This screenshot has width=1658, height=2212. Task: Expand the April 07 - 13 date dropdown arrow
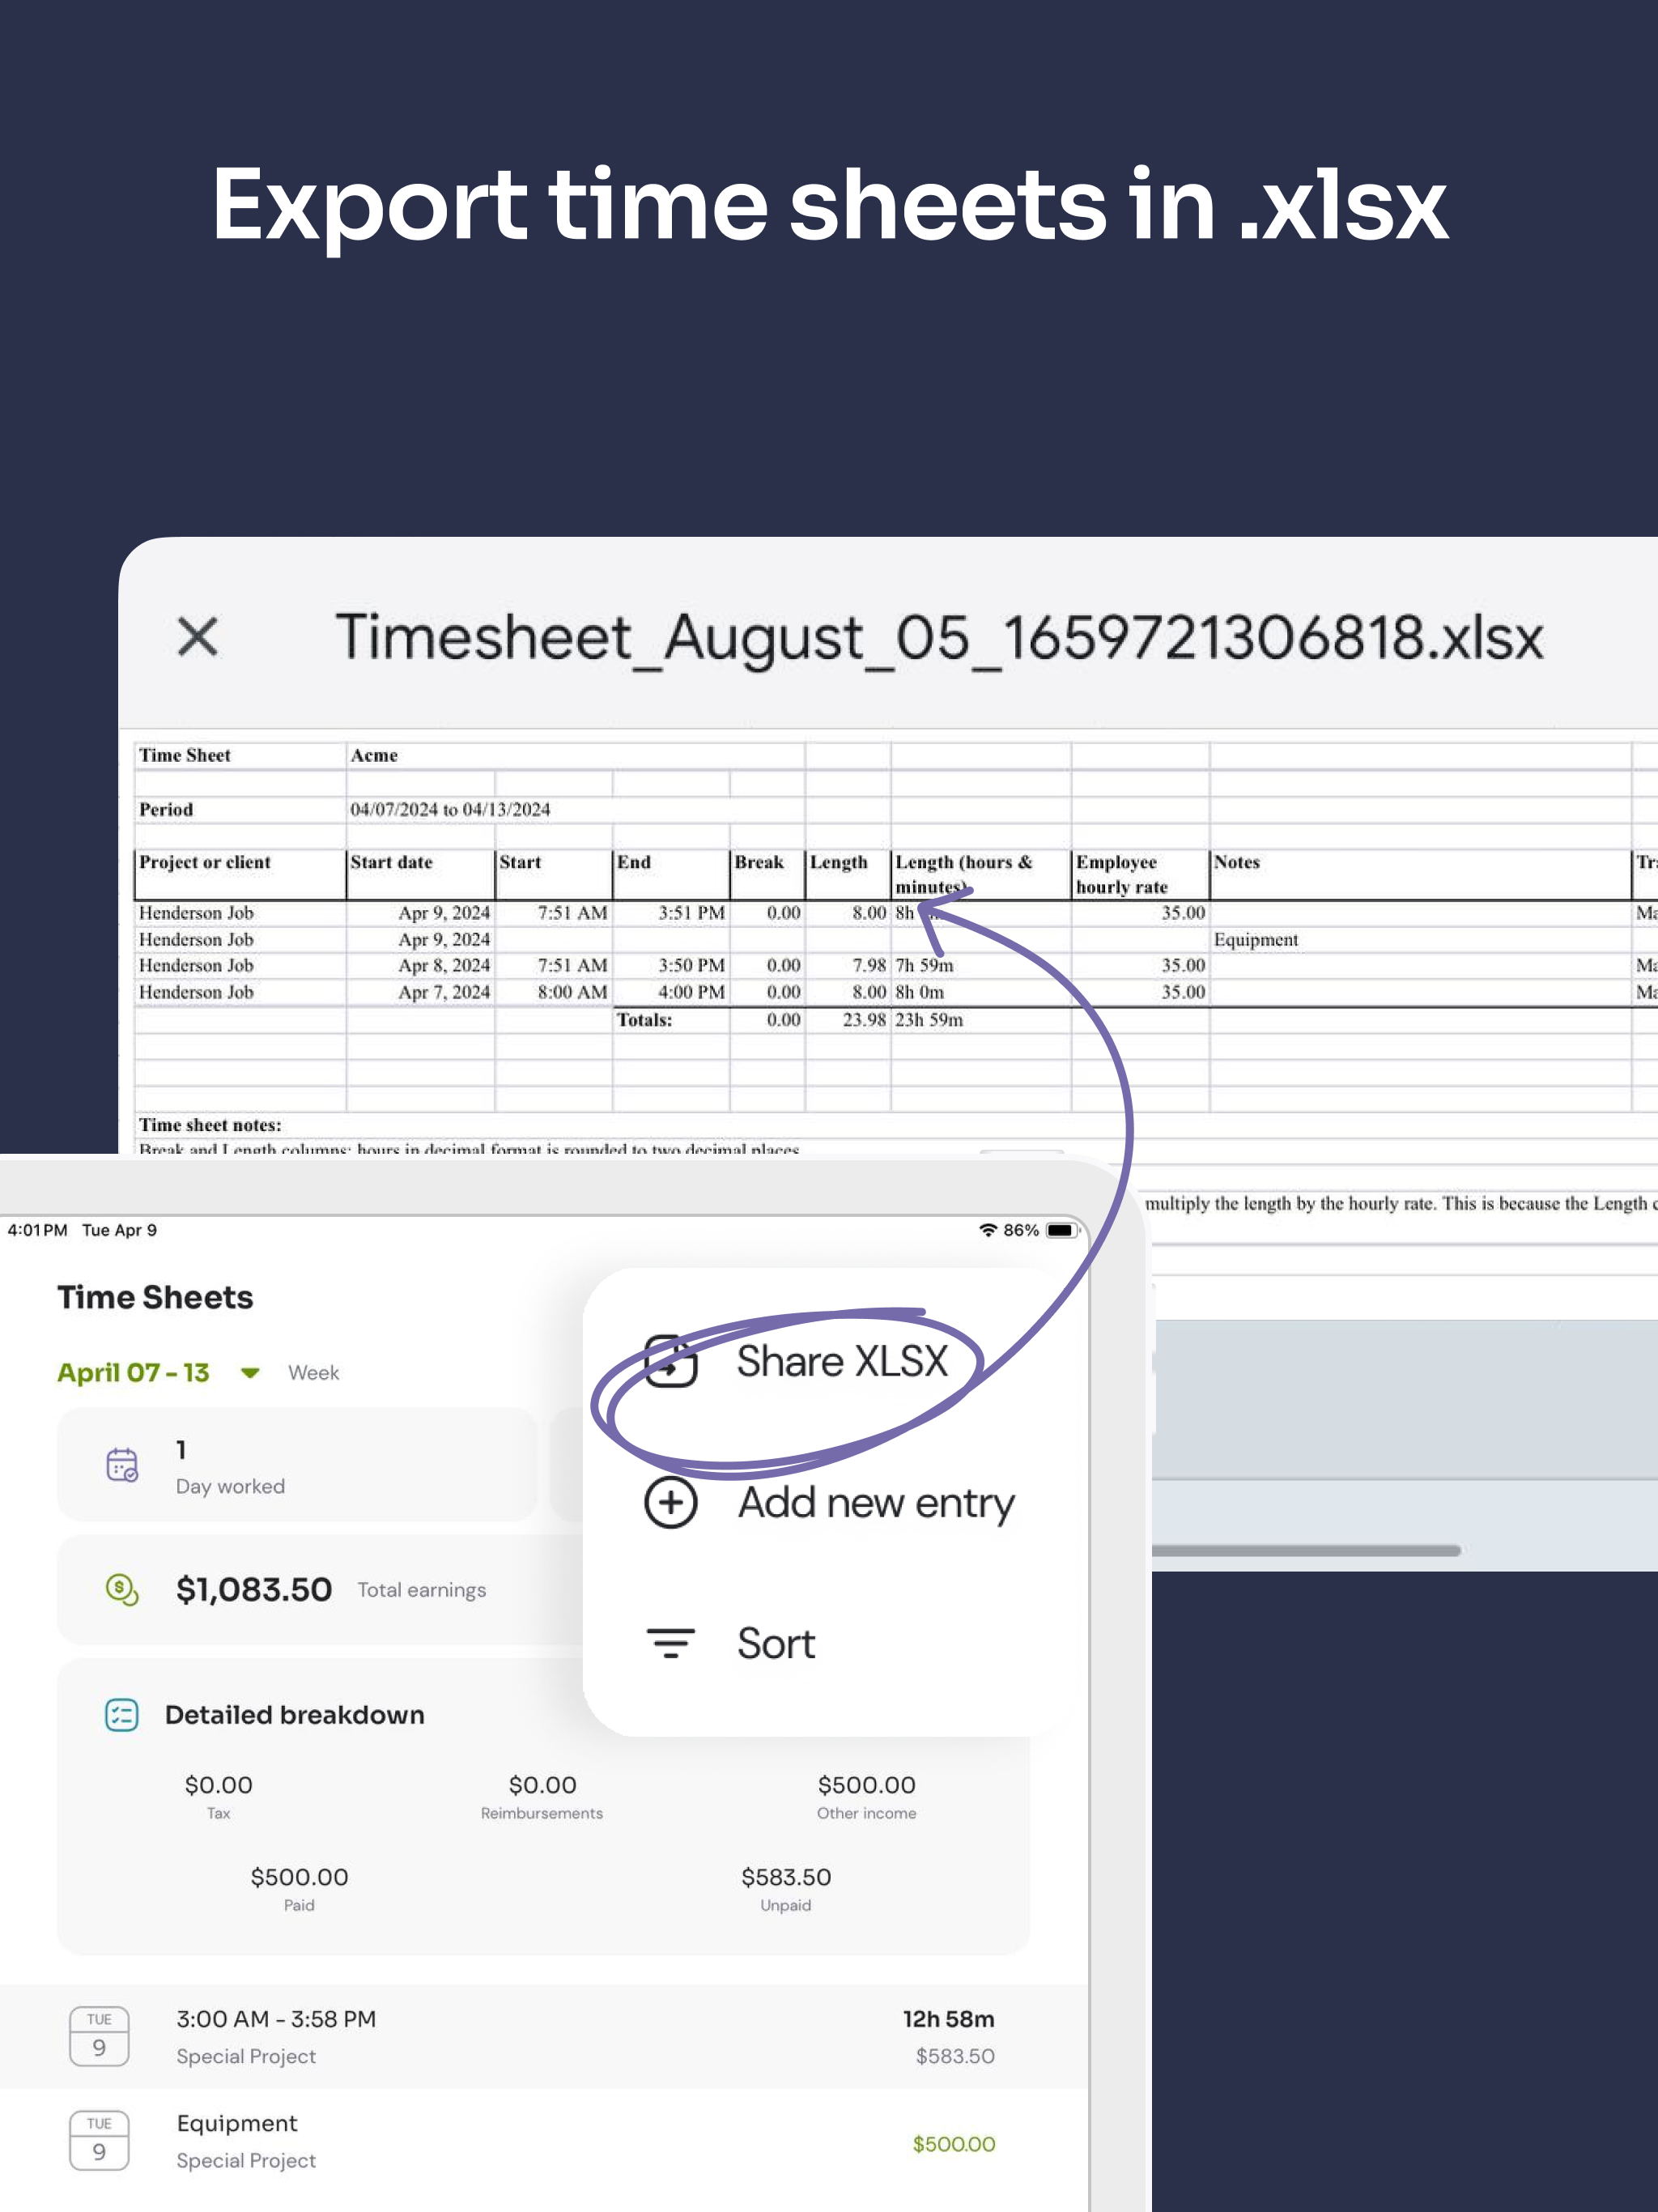pos(250,1373)
